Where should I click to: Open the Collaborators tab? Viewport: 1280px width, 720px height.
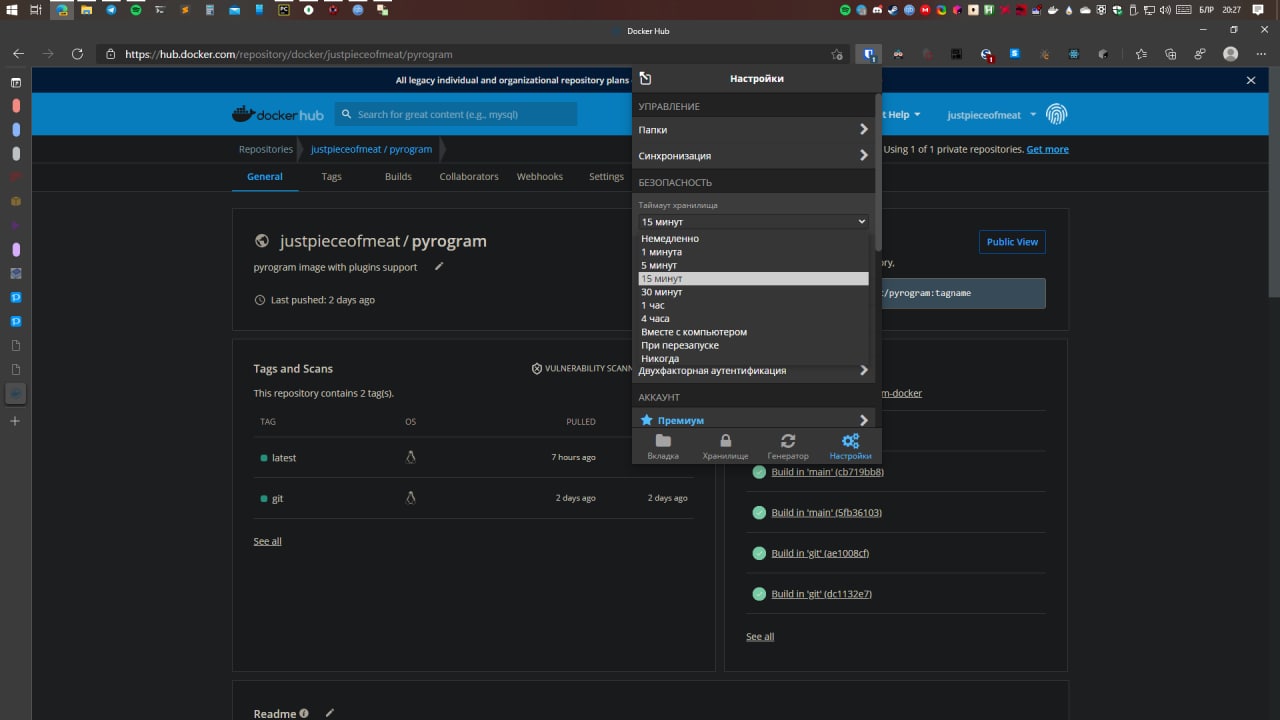469,176
